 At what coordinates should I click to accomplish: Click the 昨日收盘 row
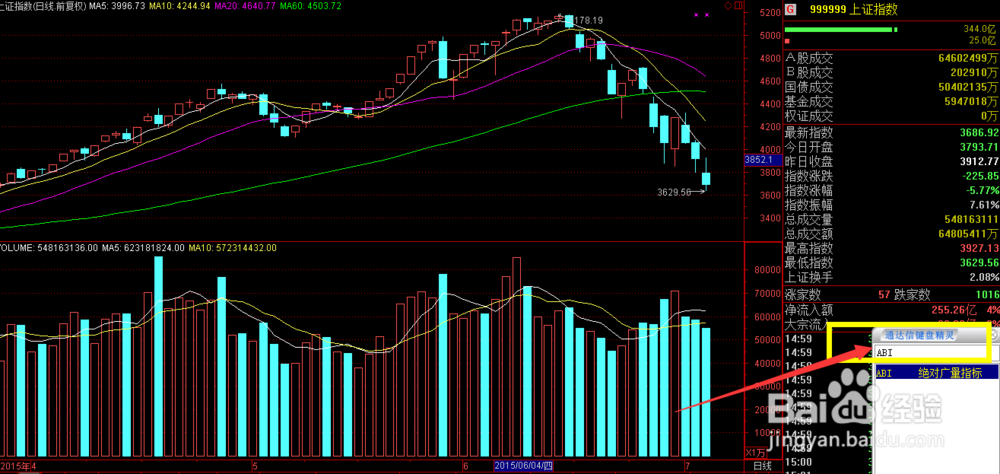(x=892, y=161)
